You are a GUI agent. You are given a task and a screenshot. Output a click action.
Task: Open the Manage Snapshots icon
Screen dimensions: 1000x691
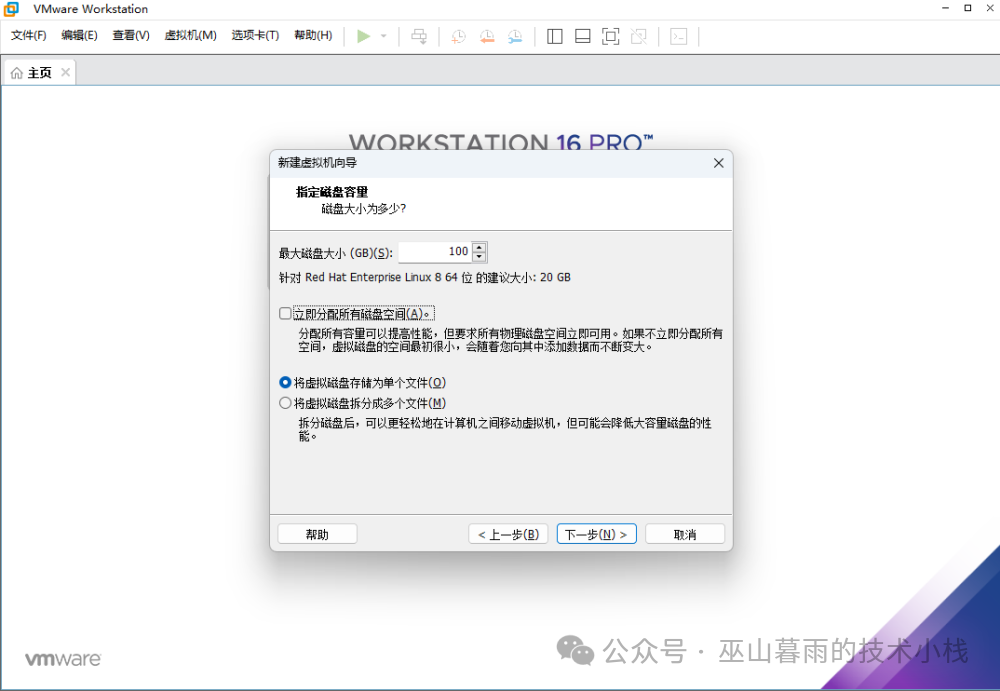click(514, 35)
